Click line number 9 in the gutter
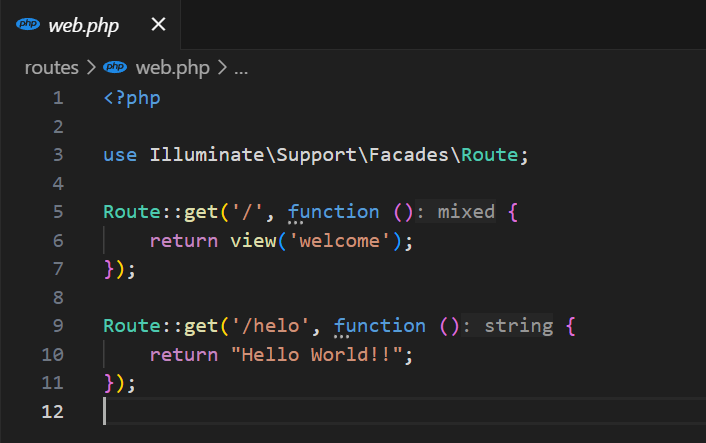The height and width of the screenshot is (443, 706). click(57, 326)
